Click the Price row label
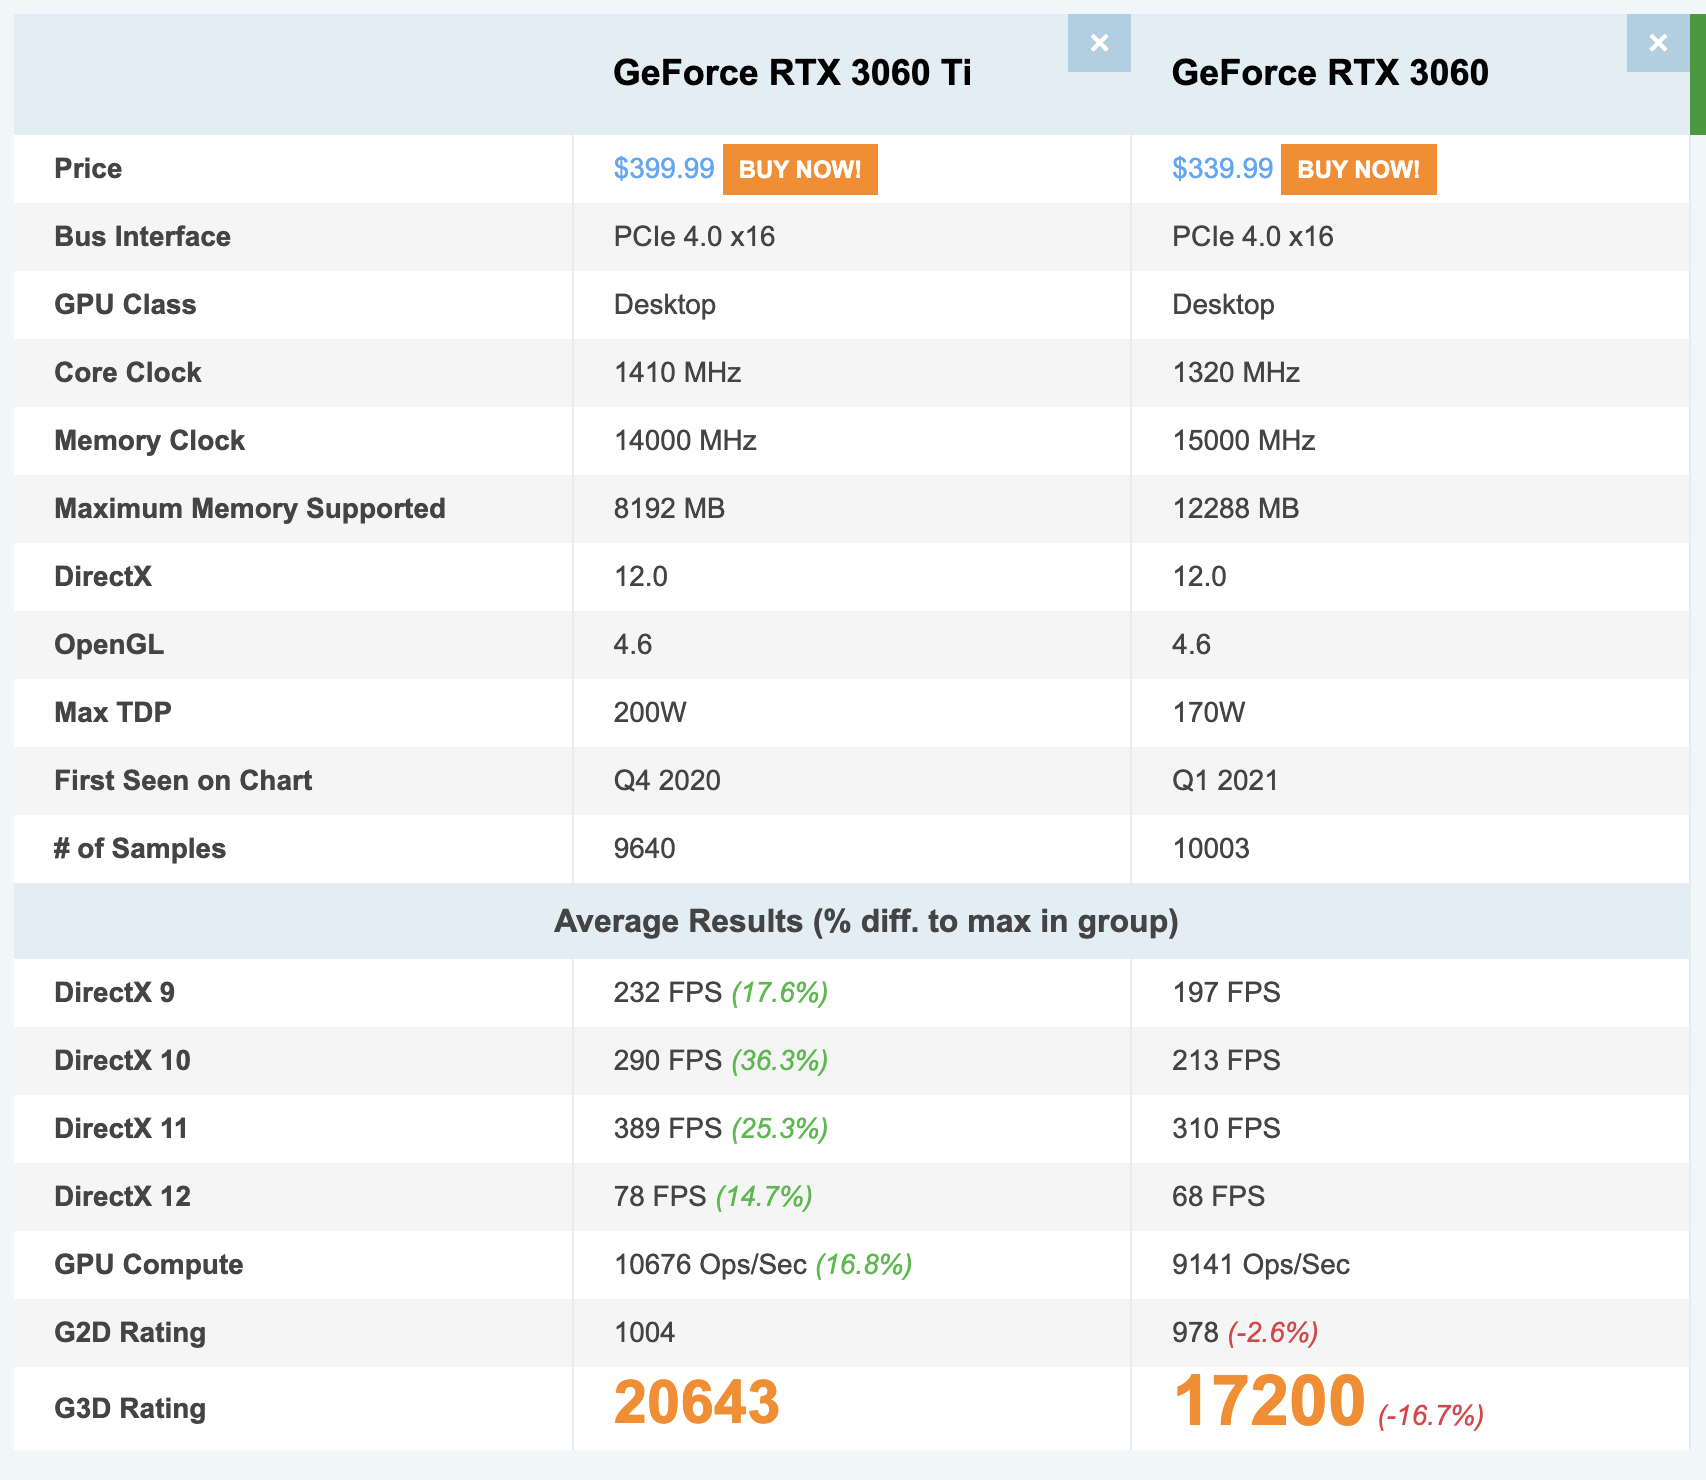1706x1480 pixels. [x=88, y=168]
